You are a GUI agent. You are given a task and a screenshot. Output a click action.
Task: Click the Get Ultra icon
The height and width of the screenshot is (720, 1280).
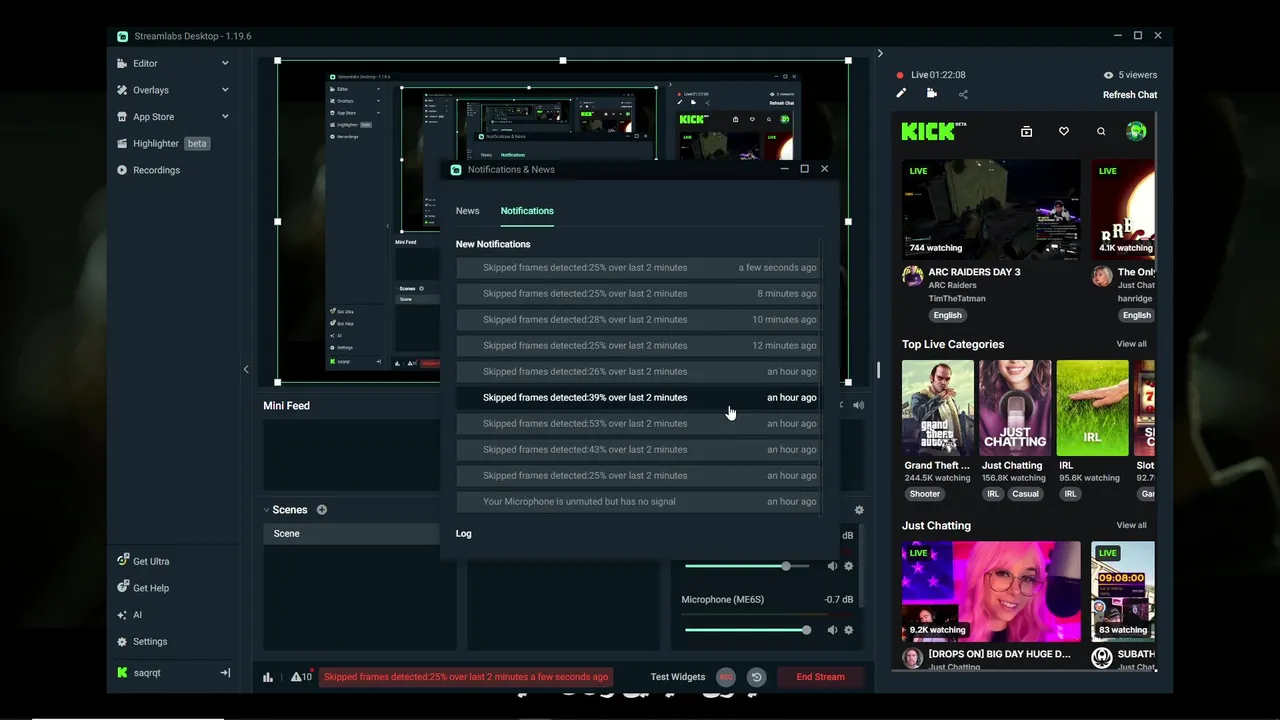pyautogui.click(x=122, y=561)
